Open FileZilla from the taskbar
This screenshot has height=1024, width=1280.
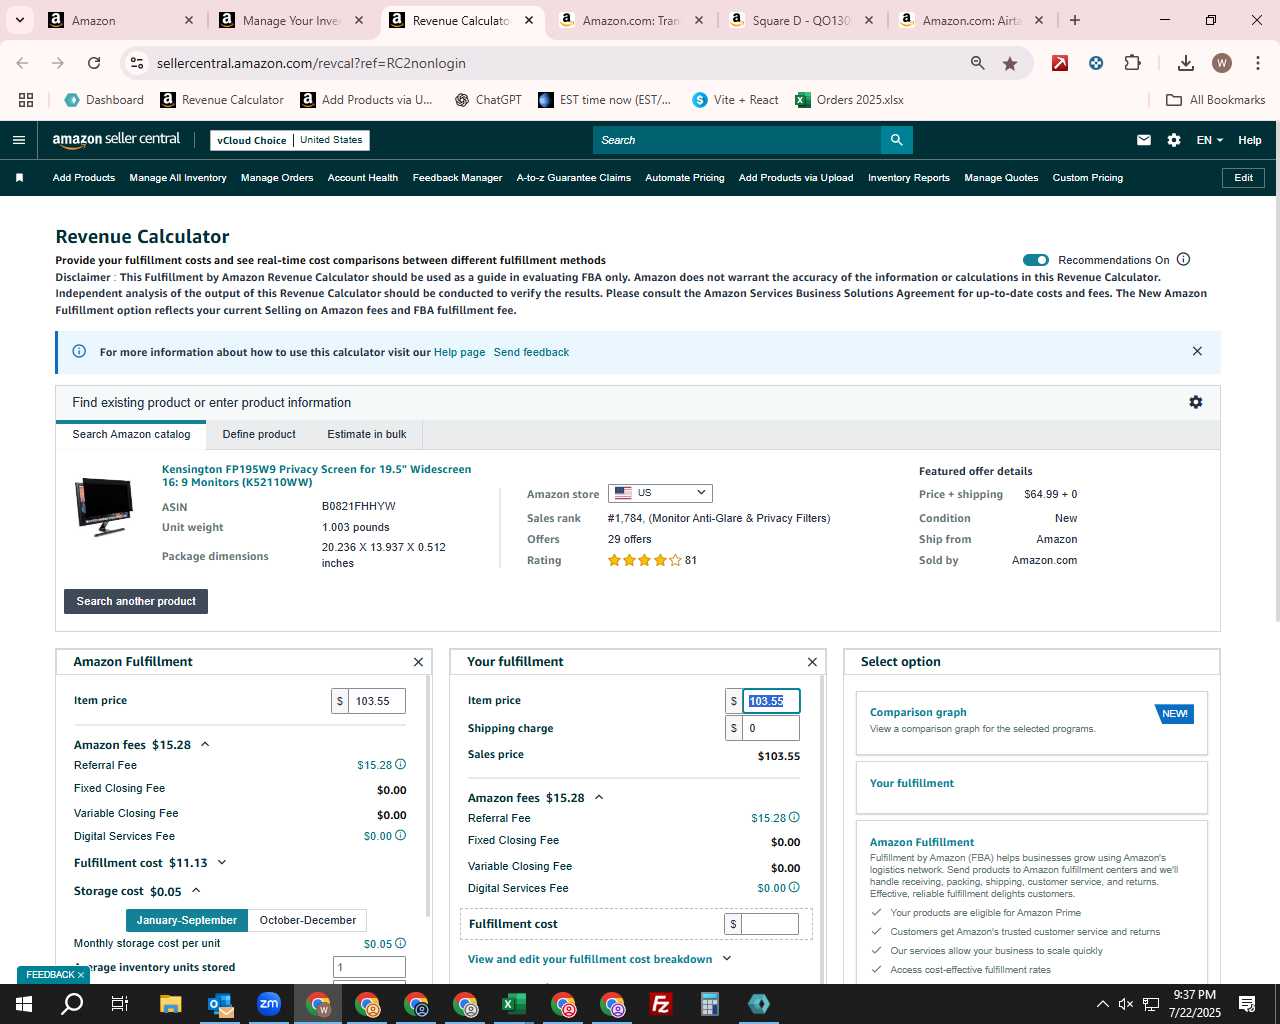661,1004
